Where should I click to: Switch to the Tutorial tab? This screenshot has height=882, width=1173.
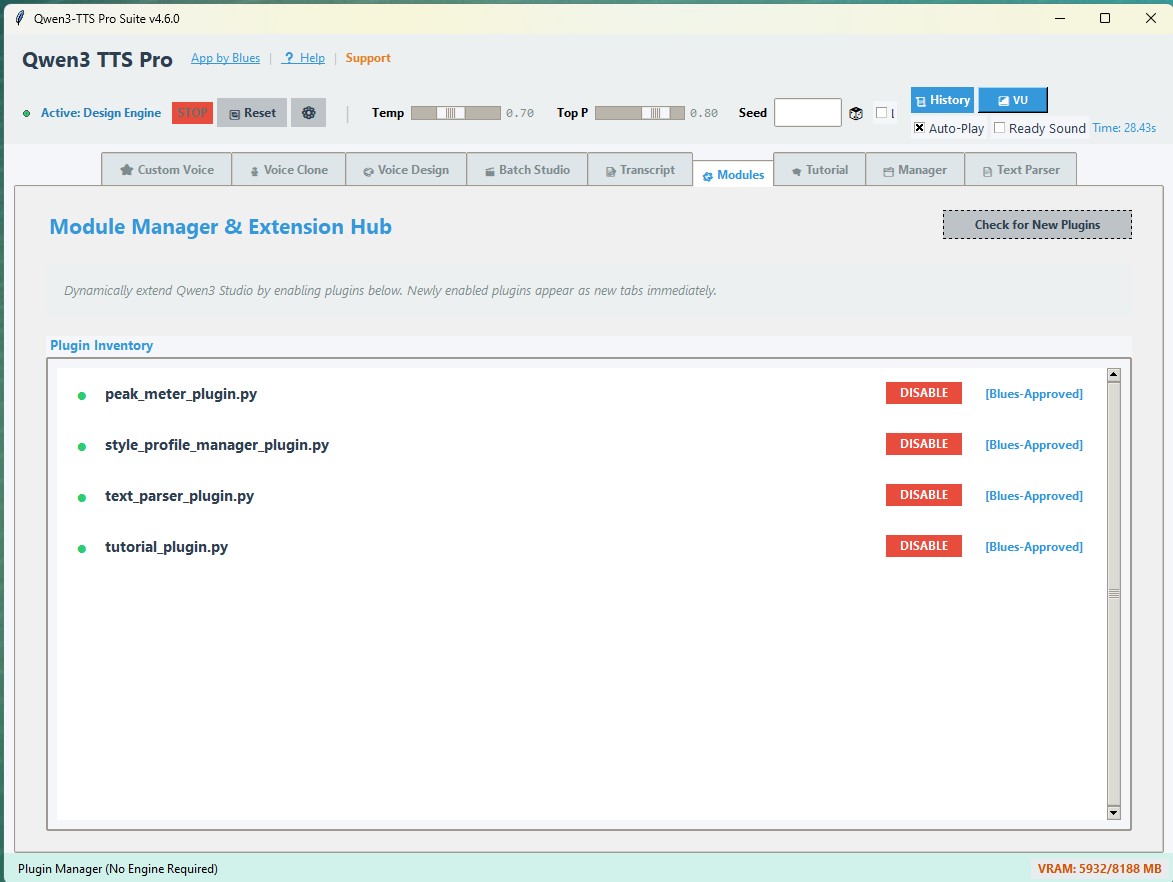pos(819,169)
